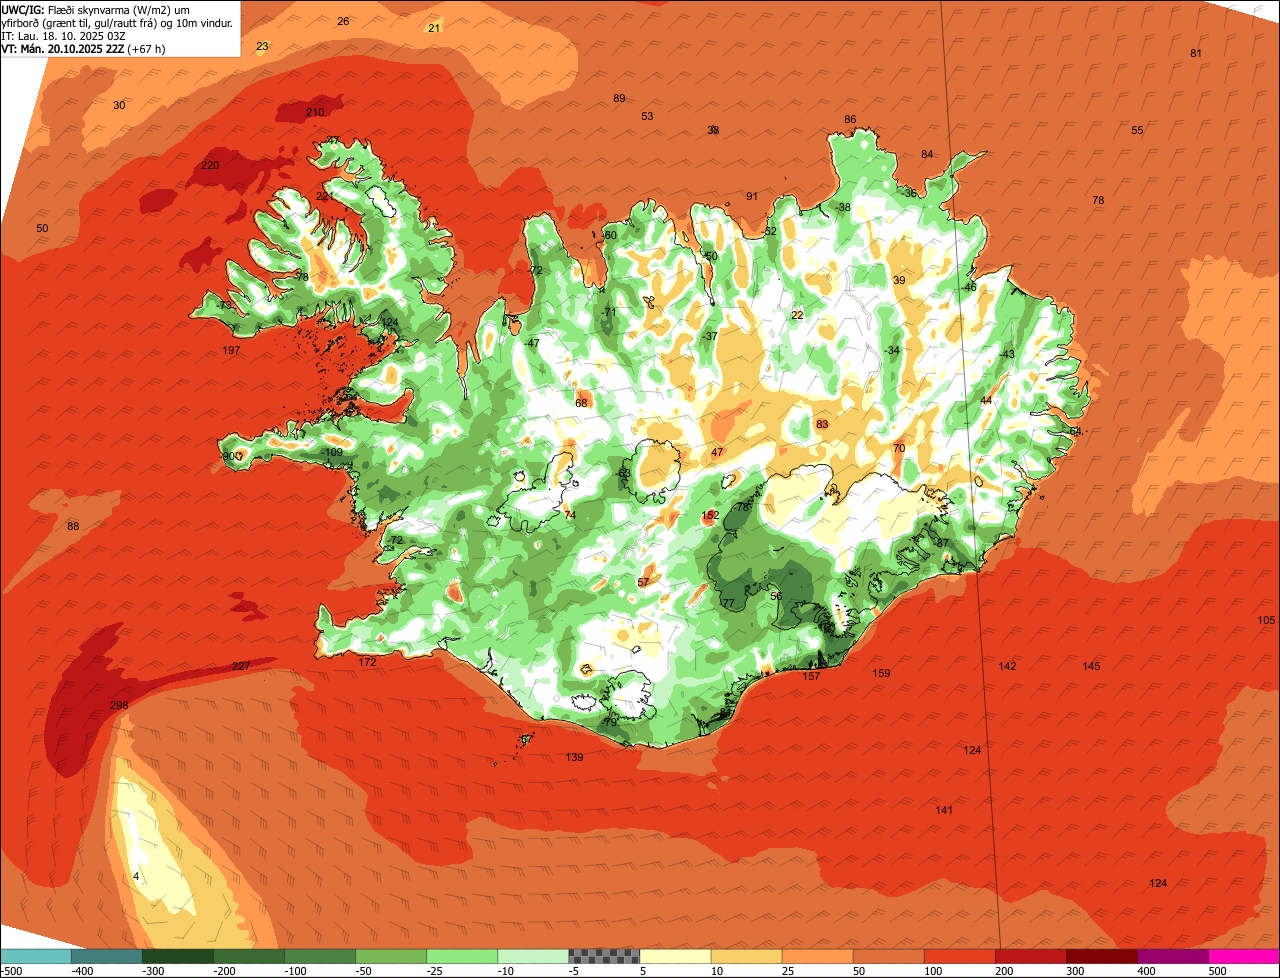Select the flux value 142 southeast of Iceland
The height and width of the screenshot is (978, 1280).
1007,666
